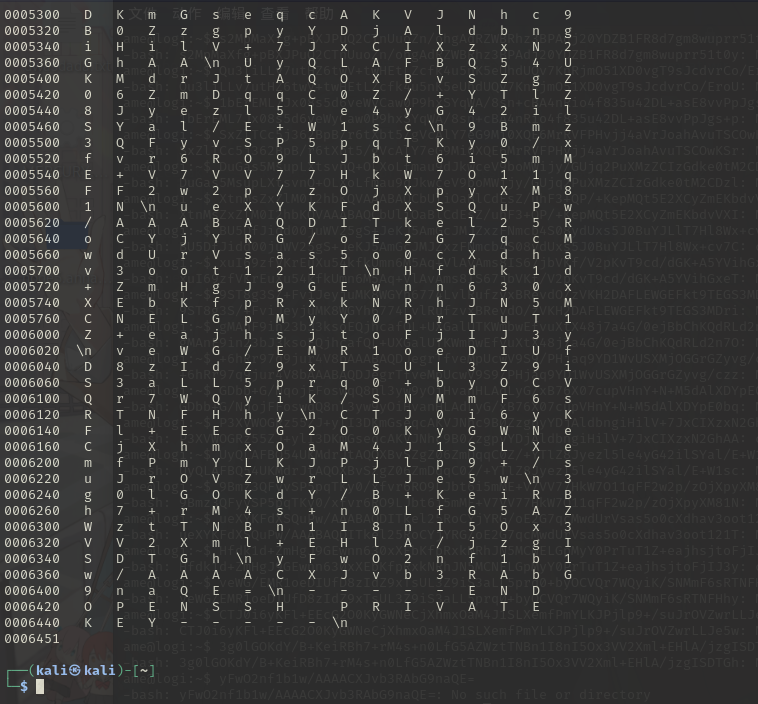Click the offset 0005440
Image resolution: width=758 pixels, height=704 pixels.
pyautogui.click(x=32, y=111)
